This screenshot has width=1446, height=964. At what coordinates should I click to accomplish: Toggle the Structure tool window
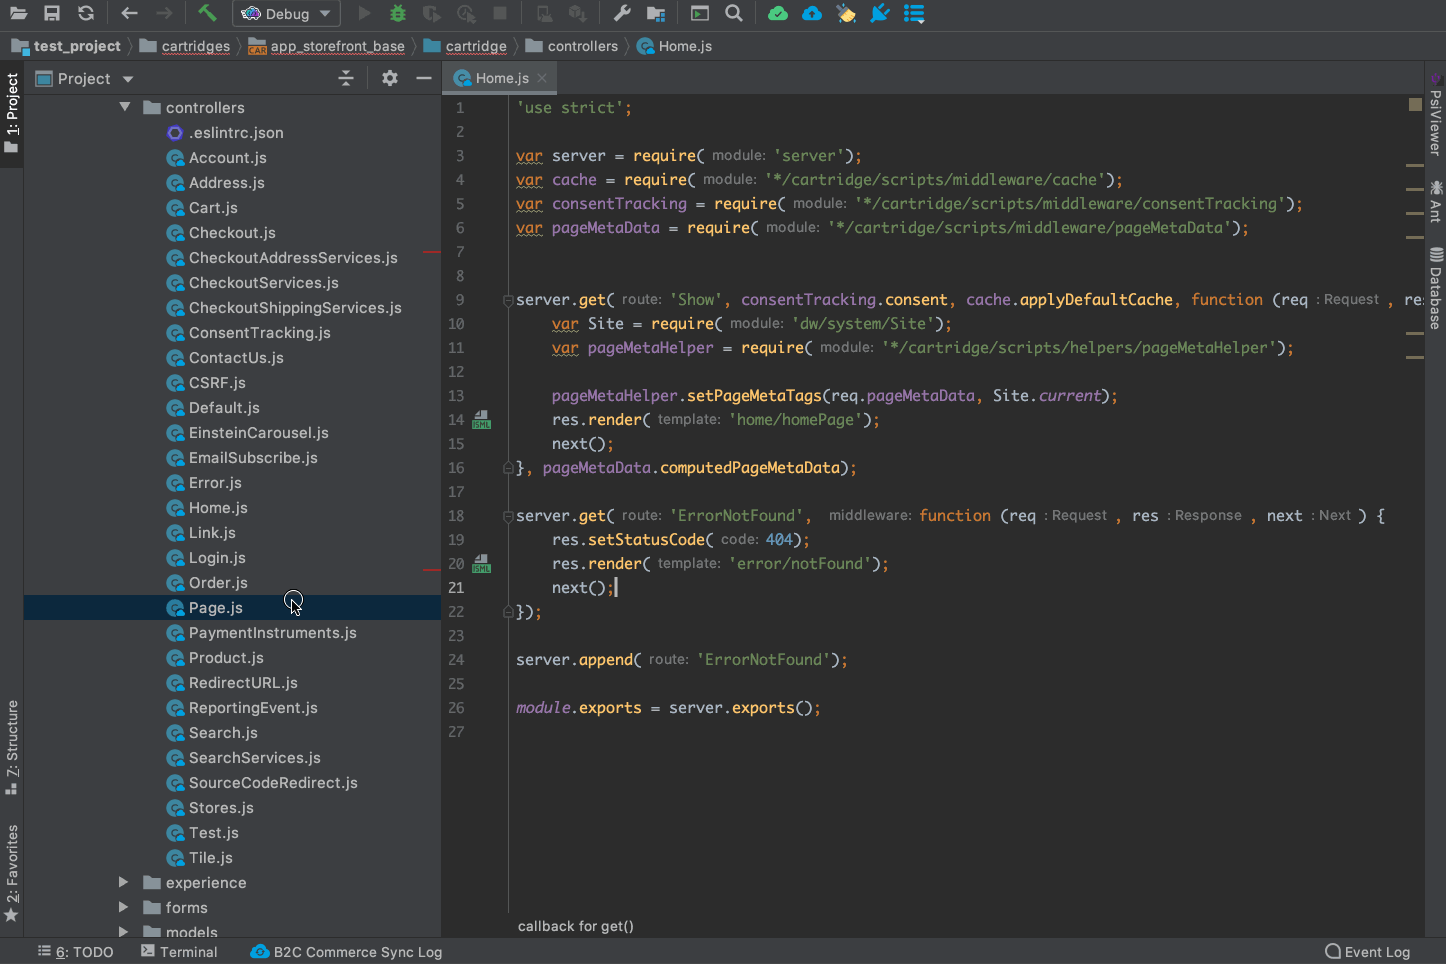(12, 745)
